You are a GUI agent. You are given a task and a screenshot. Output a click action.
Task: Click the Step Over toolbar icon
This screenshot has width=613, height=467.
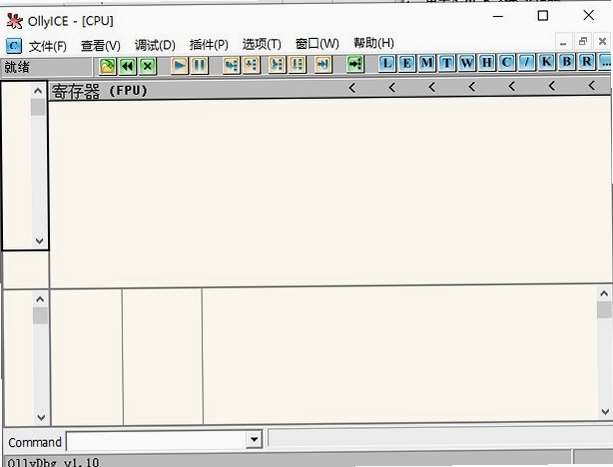pos(251,65)
